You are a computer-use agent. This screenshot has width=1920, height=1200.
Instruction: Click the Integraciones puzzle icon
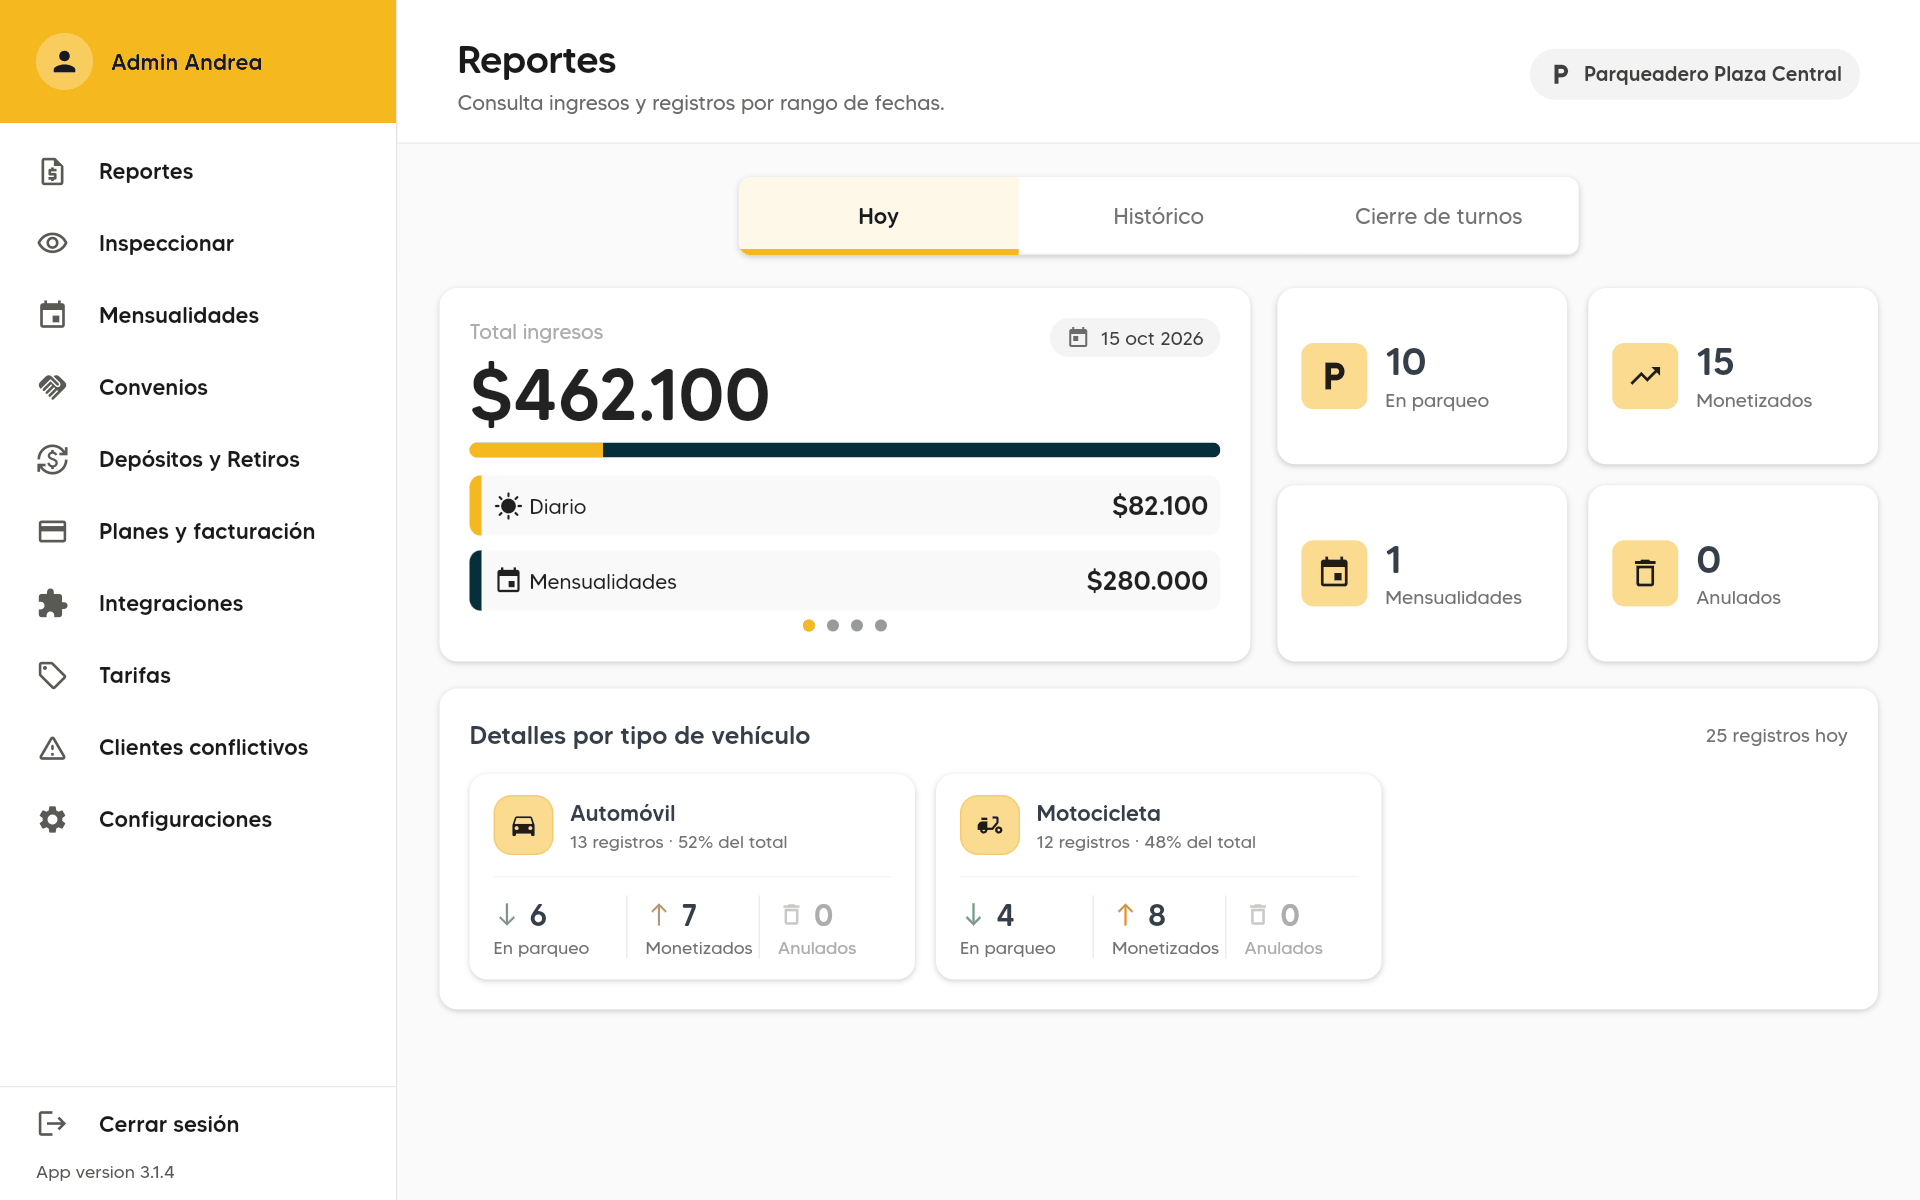52,603
